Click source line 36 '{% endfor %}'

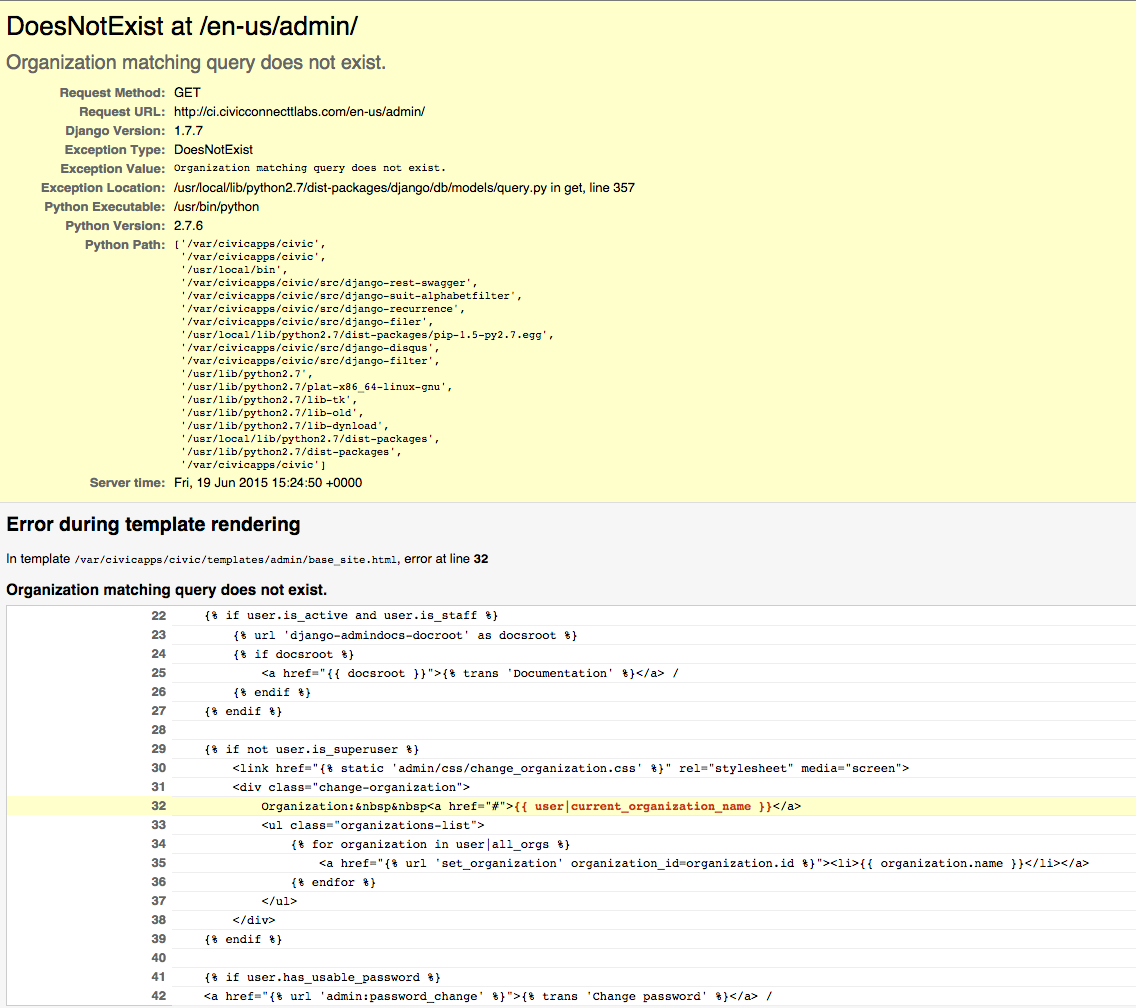[x=333, y=882]
